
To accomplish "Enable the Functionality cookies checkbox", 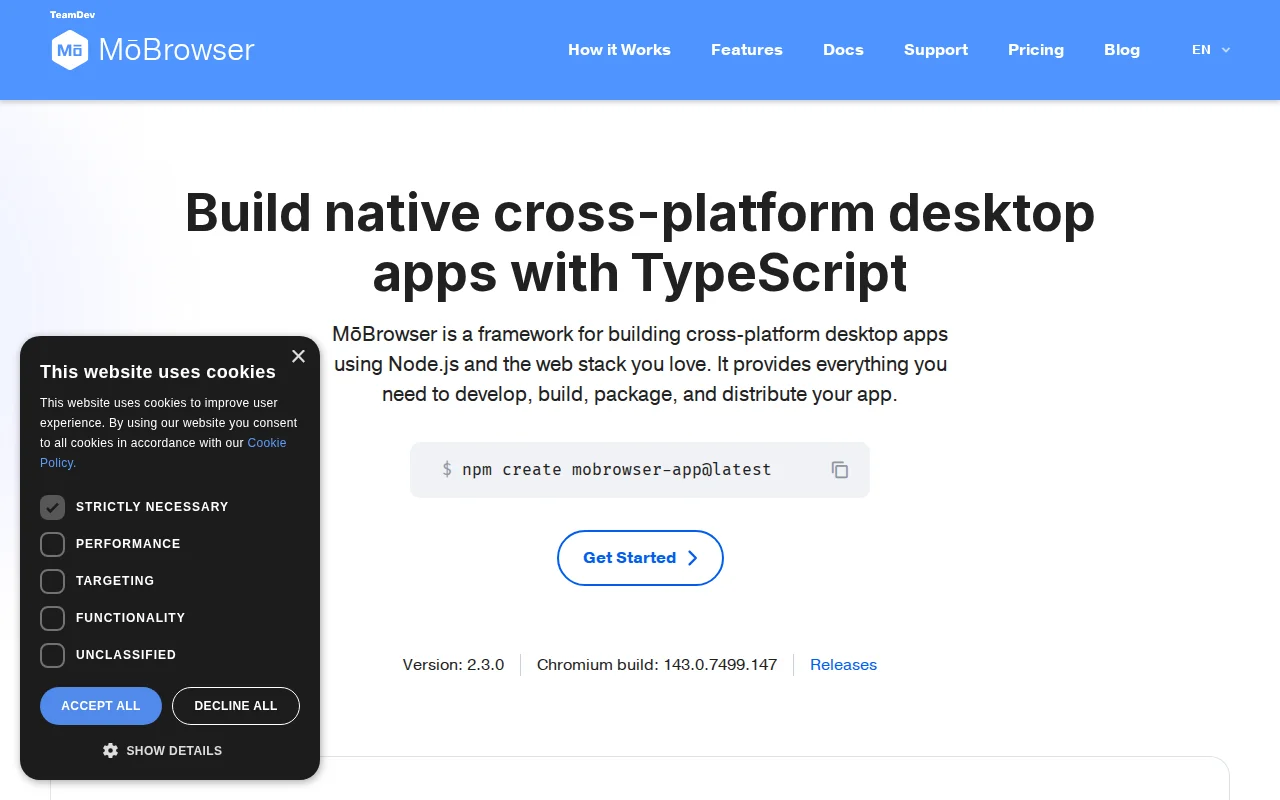I will click(52, 618).
